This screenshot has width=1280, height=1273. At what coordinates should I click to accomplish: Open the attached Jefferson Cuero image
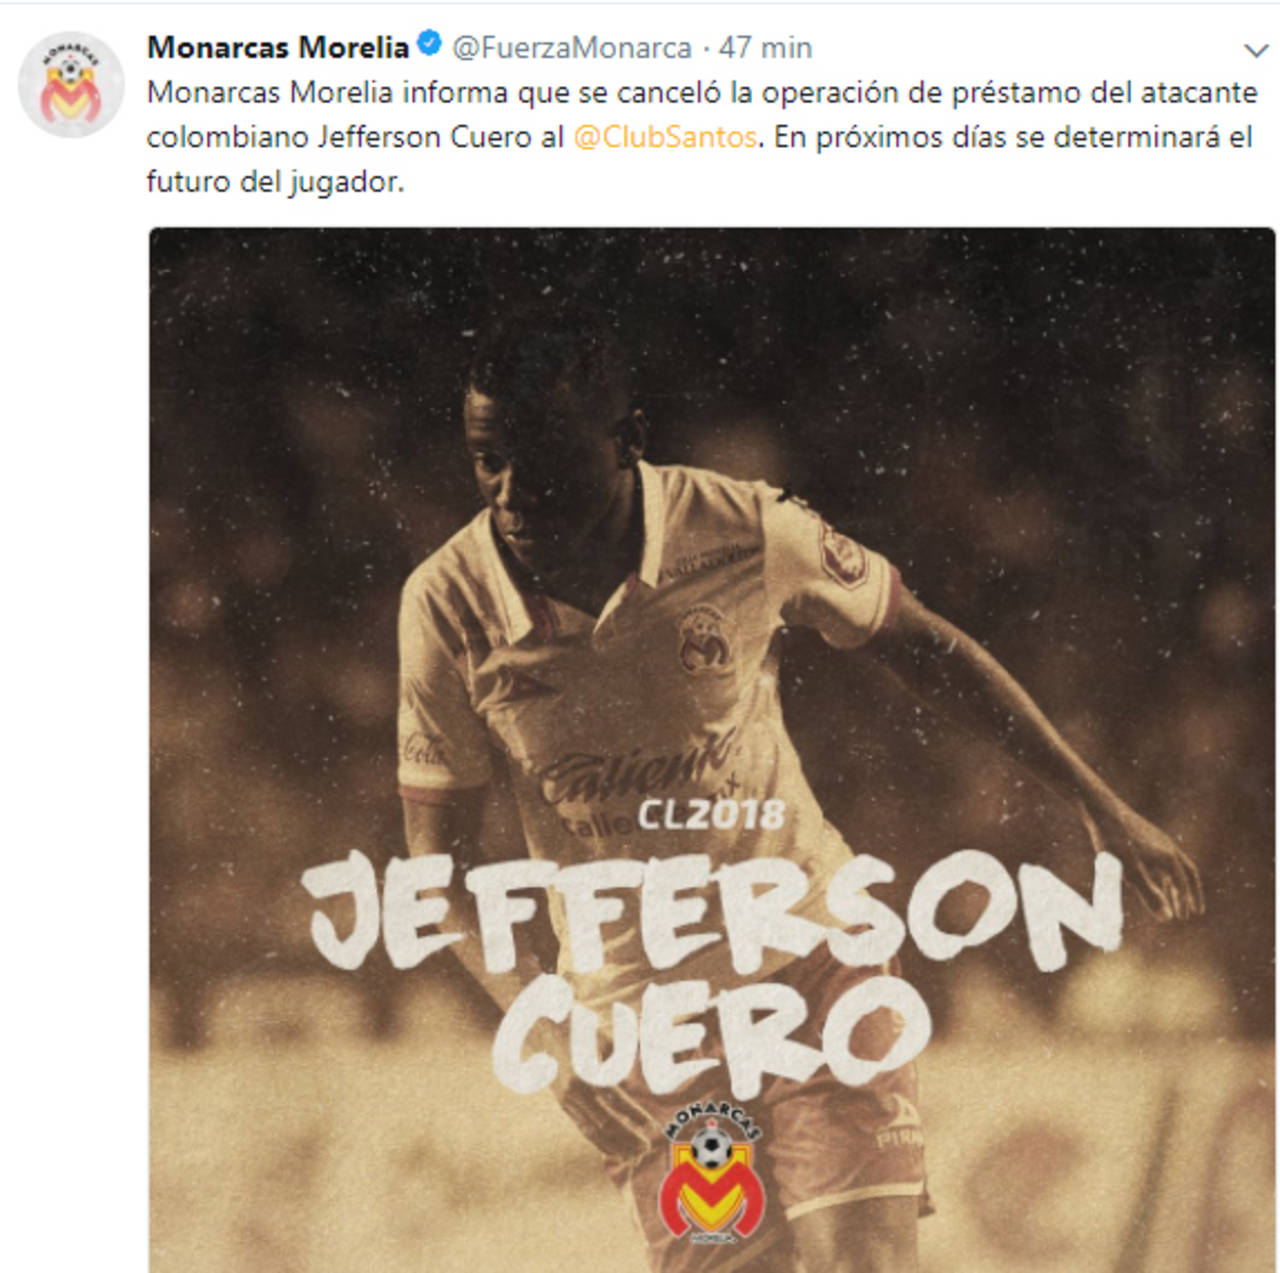712,750
